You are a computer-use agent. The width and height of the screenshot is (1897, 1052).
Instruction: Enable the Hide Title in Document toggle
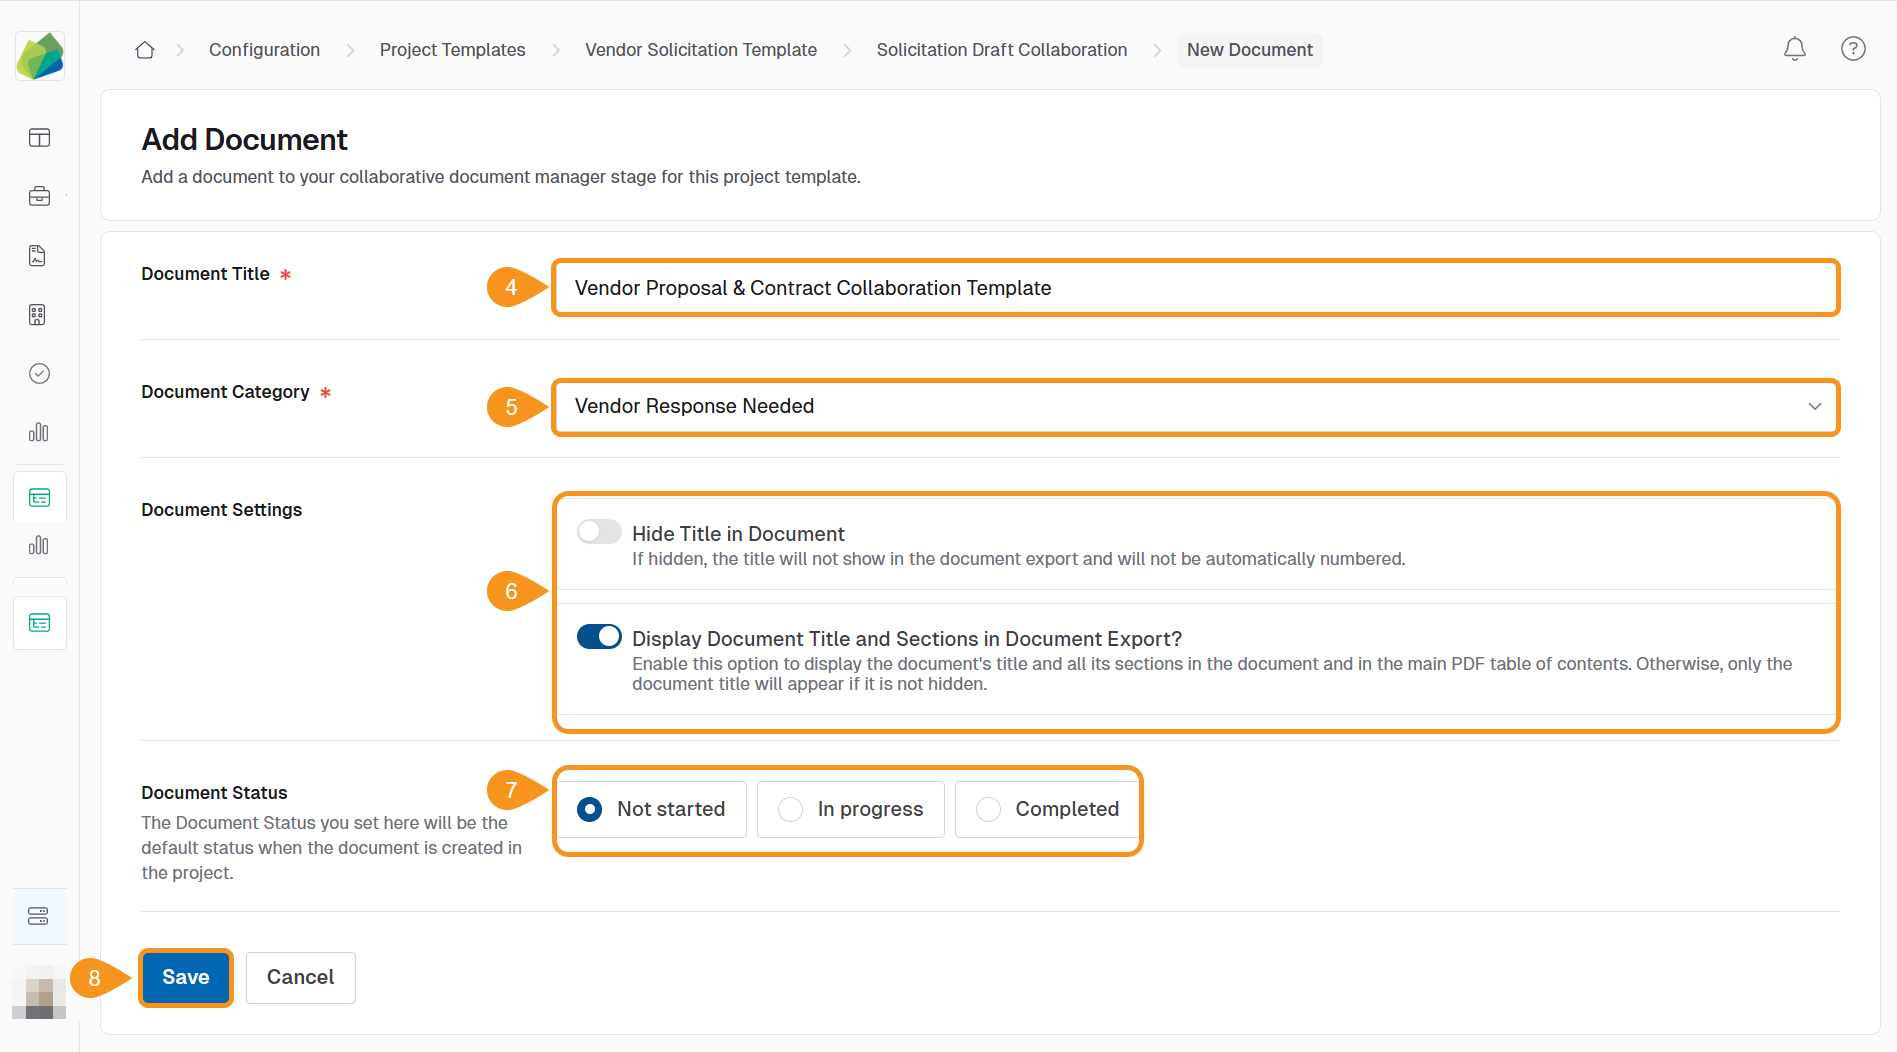(599, 531)
